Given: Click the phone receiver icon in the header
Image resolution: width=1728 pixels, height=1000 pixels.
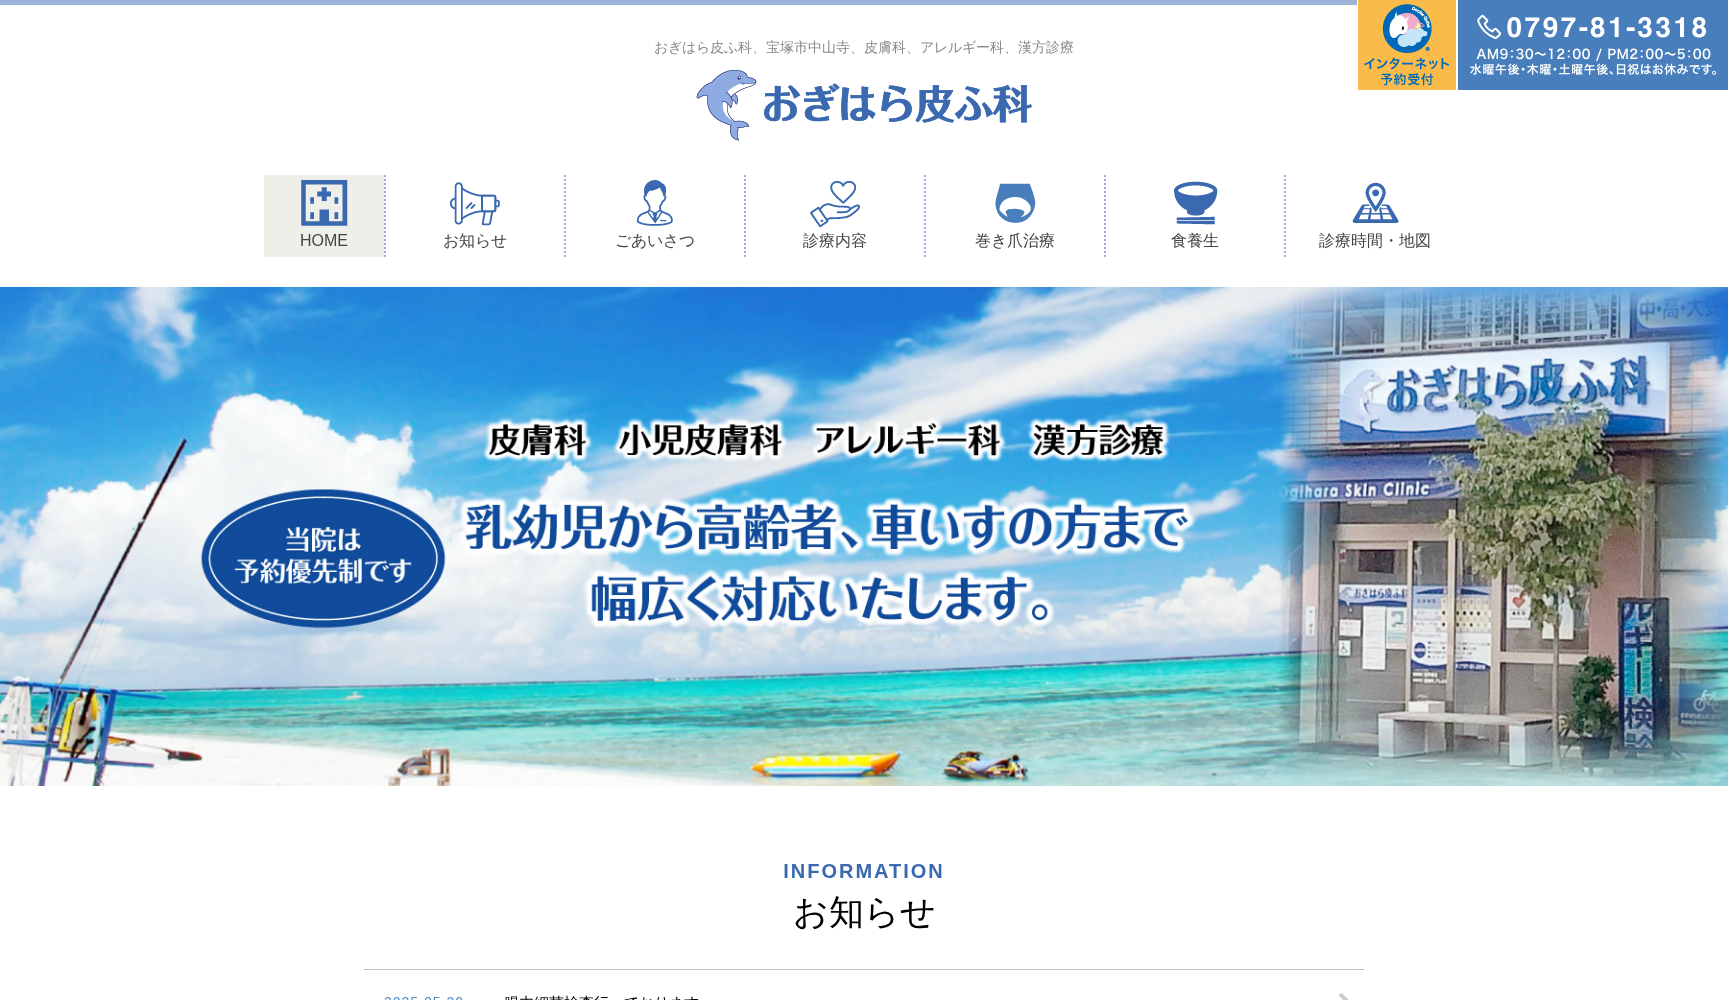Looking at the screenshot, I should [1488, 27].
